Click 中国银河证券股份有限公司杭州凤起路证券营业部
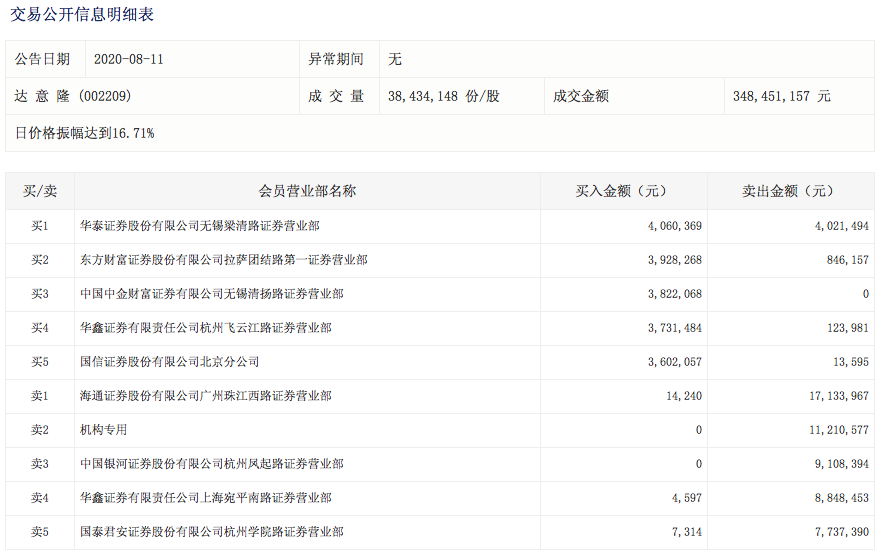Viewport: 887px width, 554px height. [x=212, y=464]
